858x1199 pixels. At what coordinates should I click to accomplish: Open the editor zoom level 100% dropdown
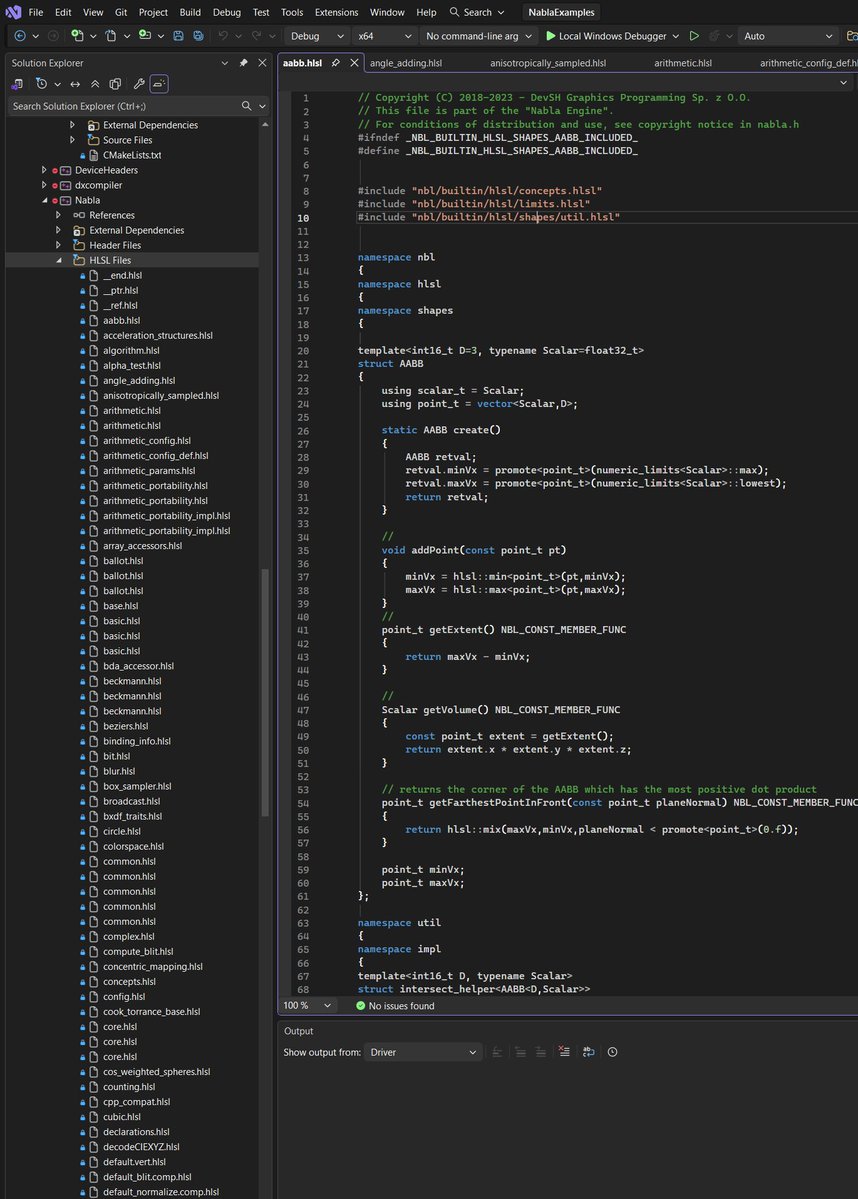pos(307,1005)
